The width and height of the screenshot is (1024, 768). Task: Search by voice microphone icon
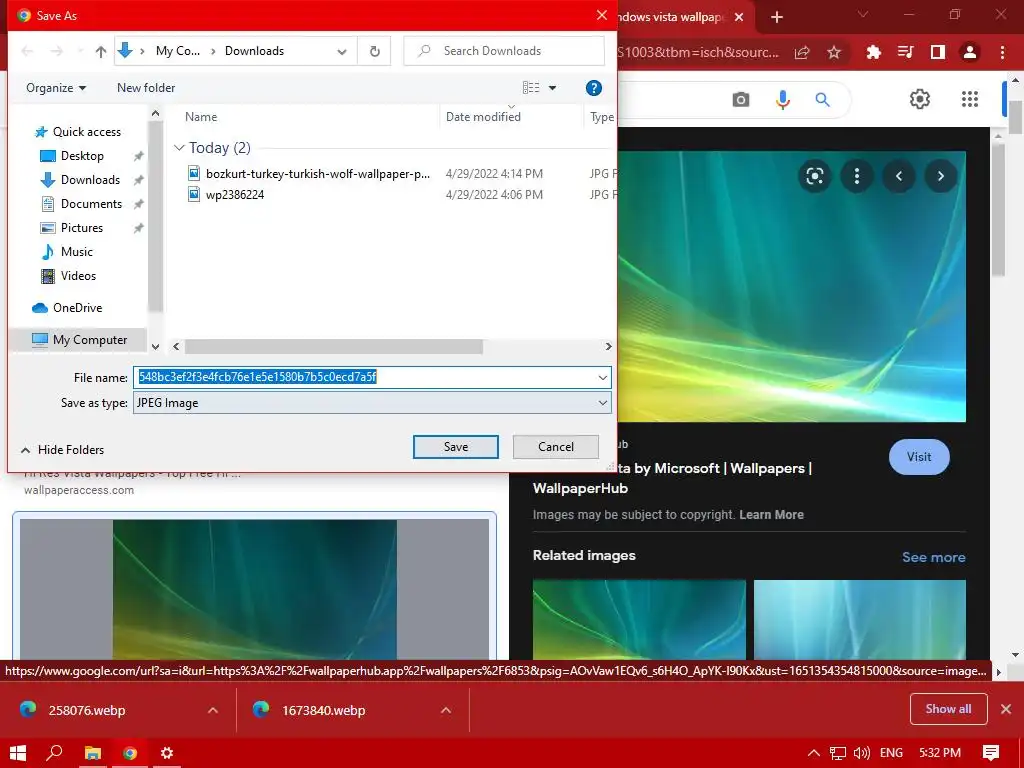coord(782,99)
